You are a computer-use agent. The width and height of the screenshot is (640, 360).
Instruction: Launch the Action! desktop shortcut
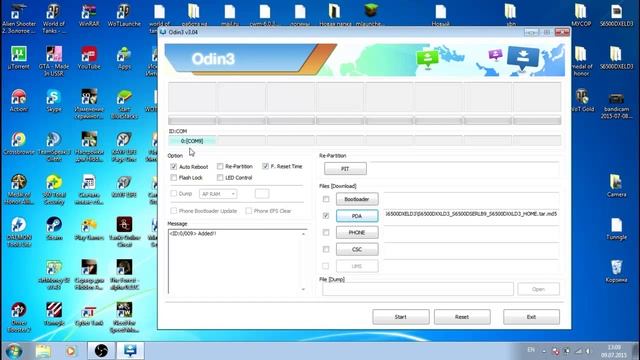18,101
